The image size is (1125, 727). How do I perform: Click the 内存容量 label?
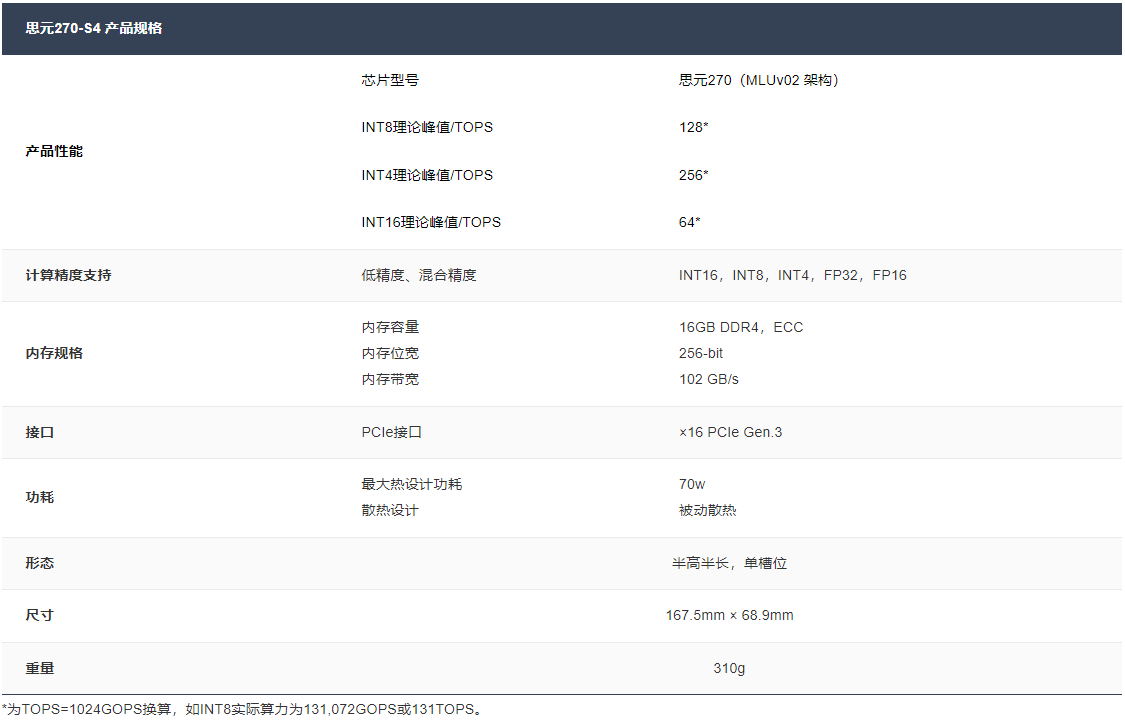390,327
